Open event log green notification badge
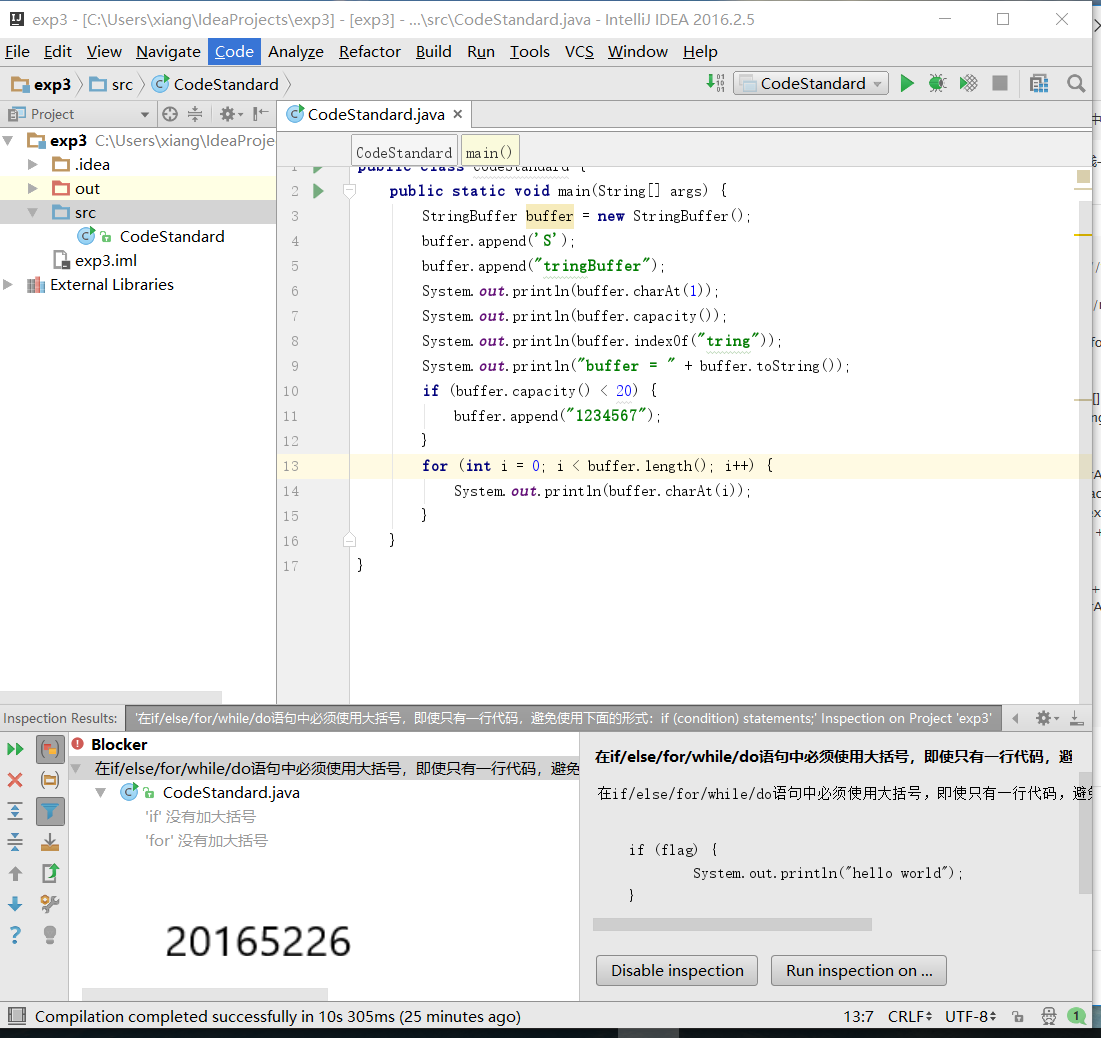 coord(1076,1016)
